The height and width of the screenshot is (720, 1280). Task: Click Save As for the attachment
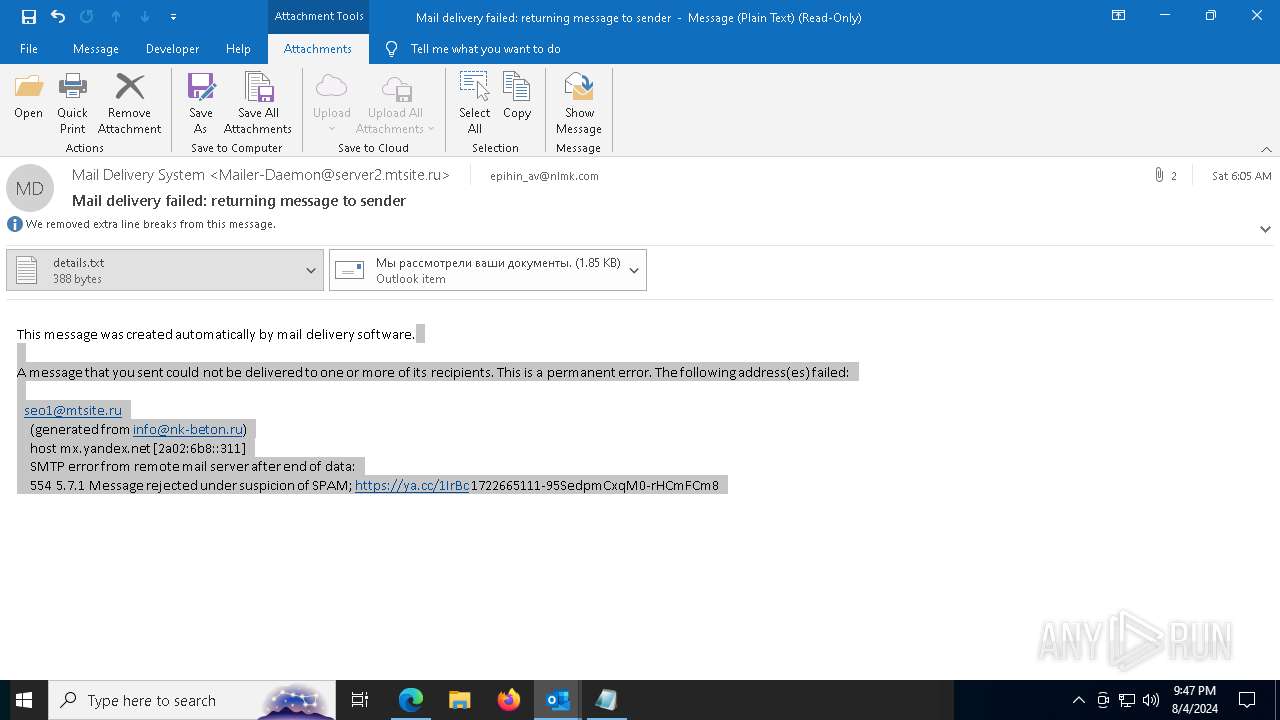[201, 103]
